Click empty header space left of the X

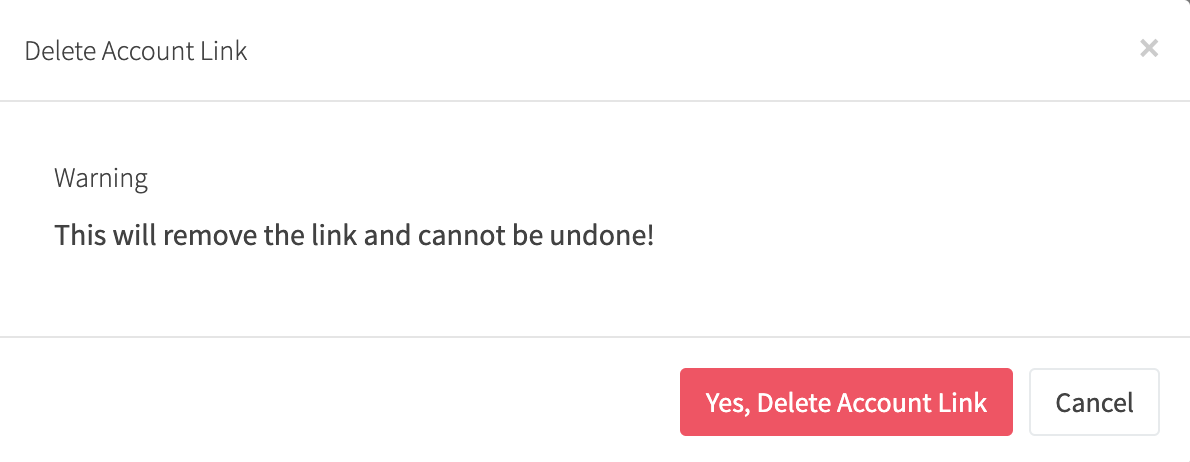[x=700, y=50]
